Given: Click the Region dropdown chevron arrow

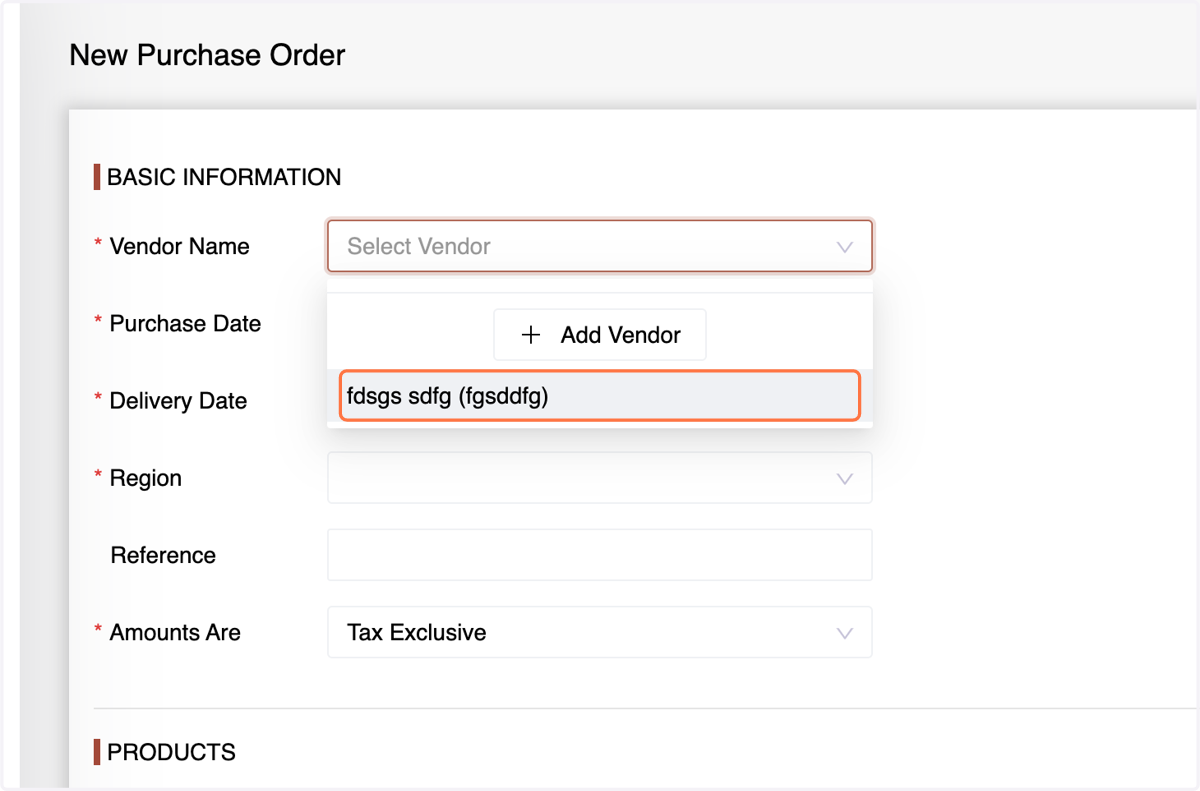Looking at the screenshot, I should (x=844, y=479).
